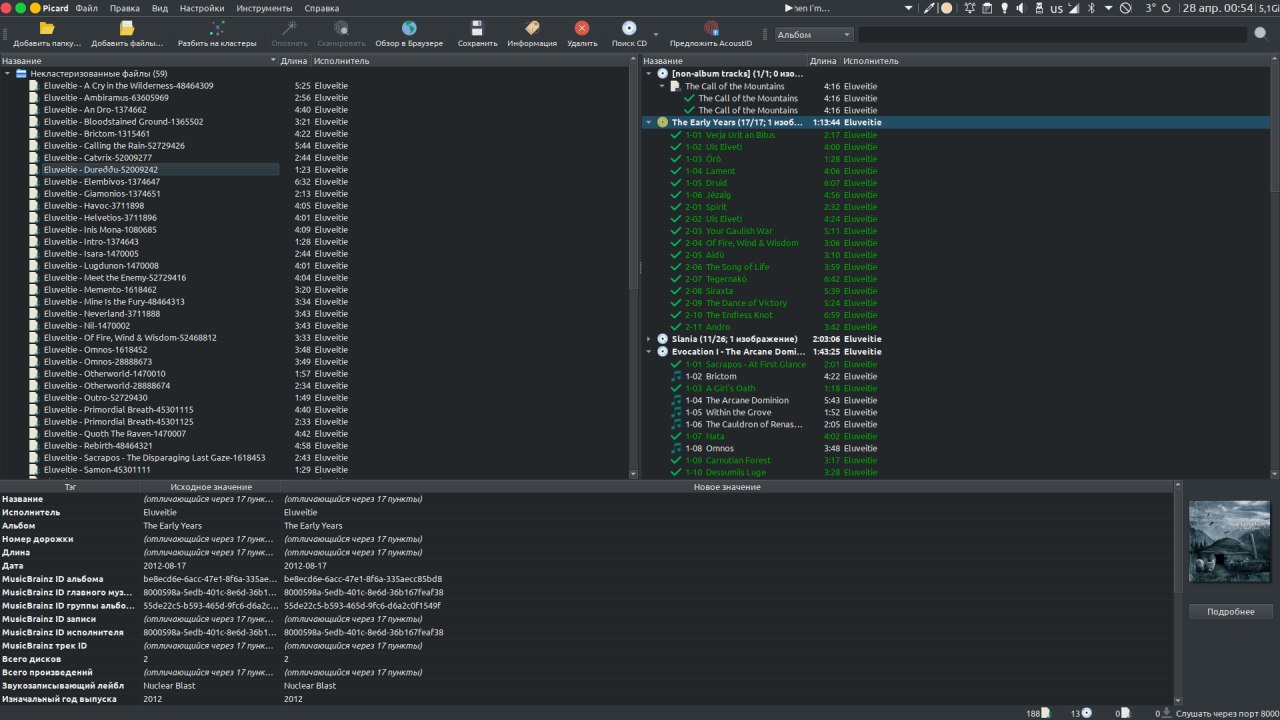This screenshot has height=720, width=1280.
Task: Click the gold disc icon of The Early Years
Action: tap(662, 122)
